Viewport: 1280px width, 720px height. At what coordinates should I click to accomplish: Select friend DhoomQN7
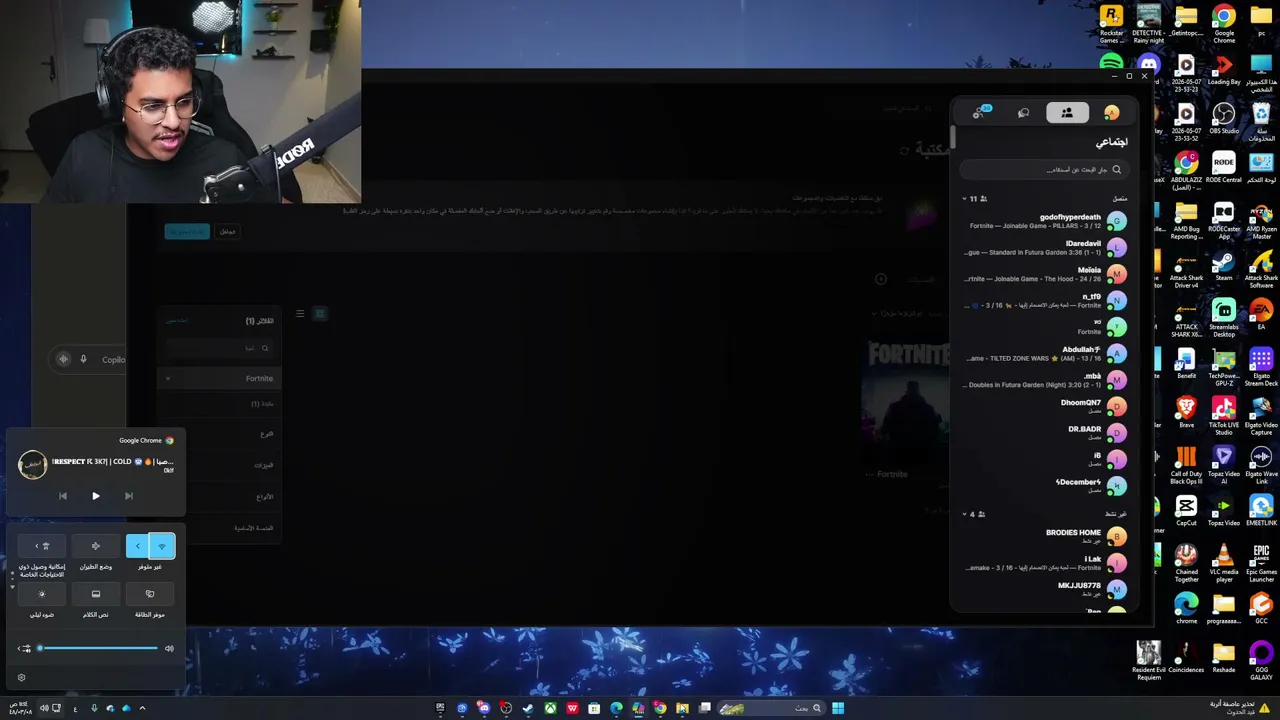[1043, 407]
